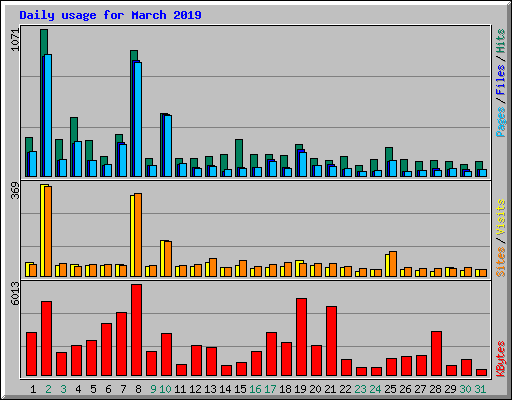Click the cyan Pages bar for day 19

click(x=303, y=164)
